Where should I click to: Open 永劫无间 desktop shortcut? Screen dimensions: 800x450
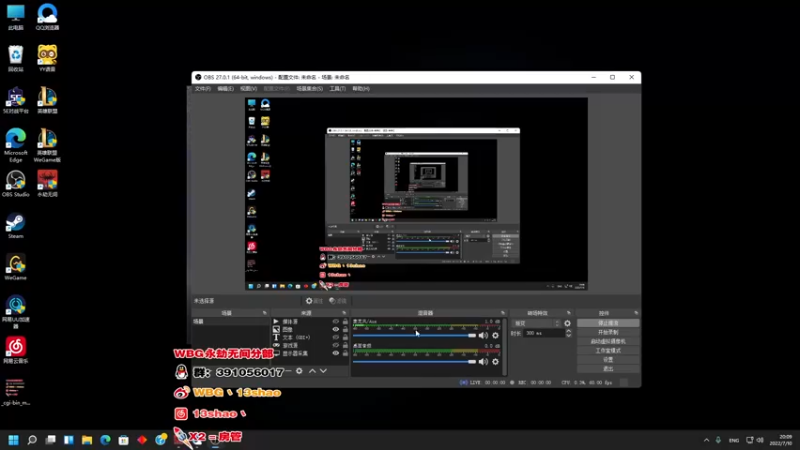[x=47, y=184]
